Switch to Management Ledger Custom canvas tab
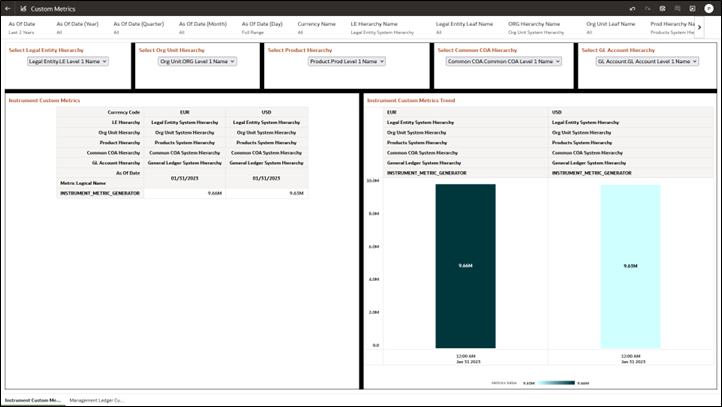 click(x=97, y=400)
